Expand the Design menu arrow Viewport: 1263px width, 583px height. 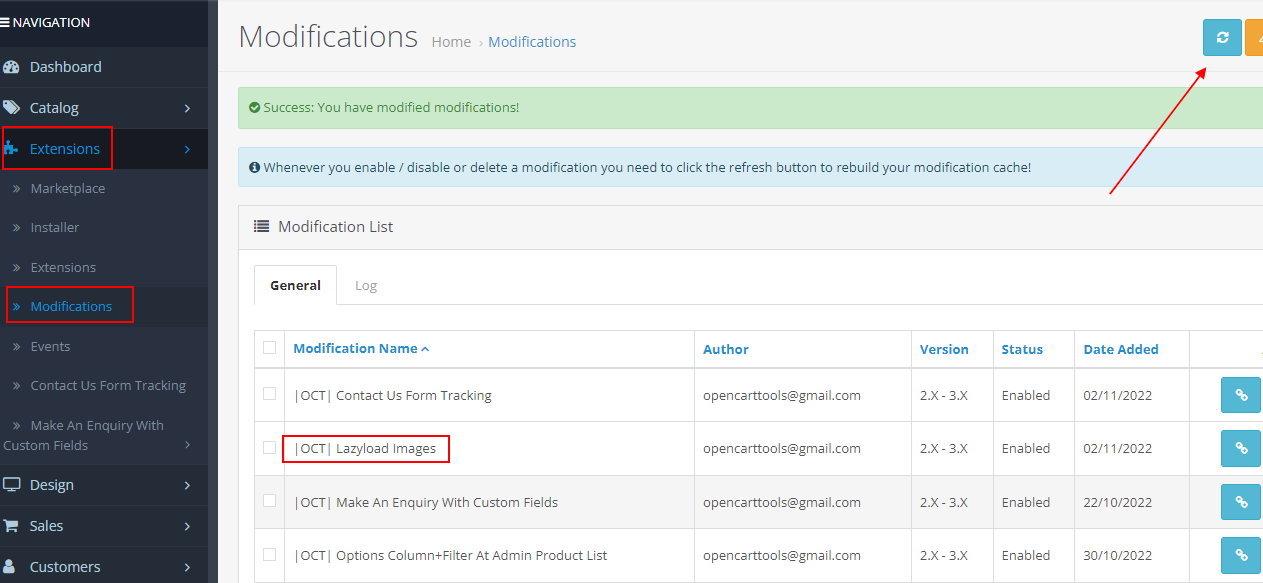[188, 485]
